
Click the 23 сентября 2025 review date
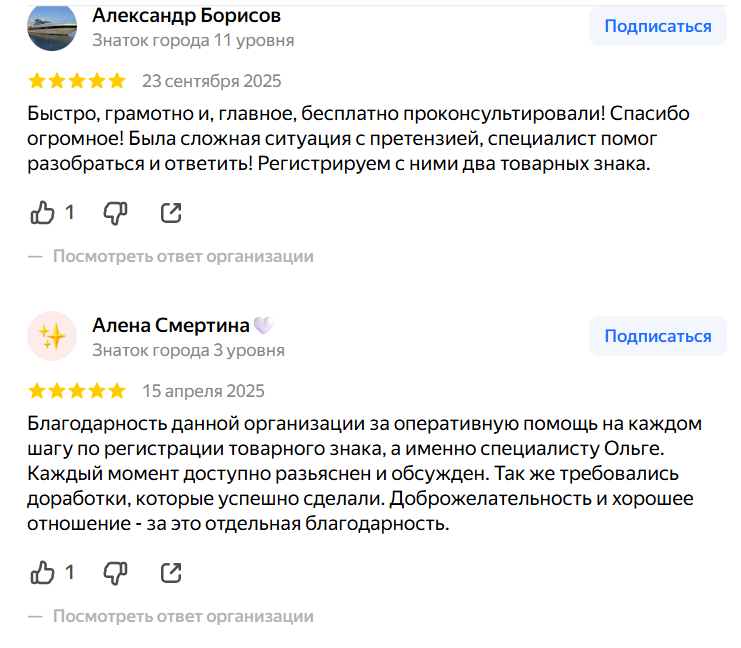click(x=212, y=81)
